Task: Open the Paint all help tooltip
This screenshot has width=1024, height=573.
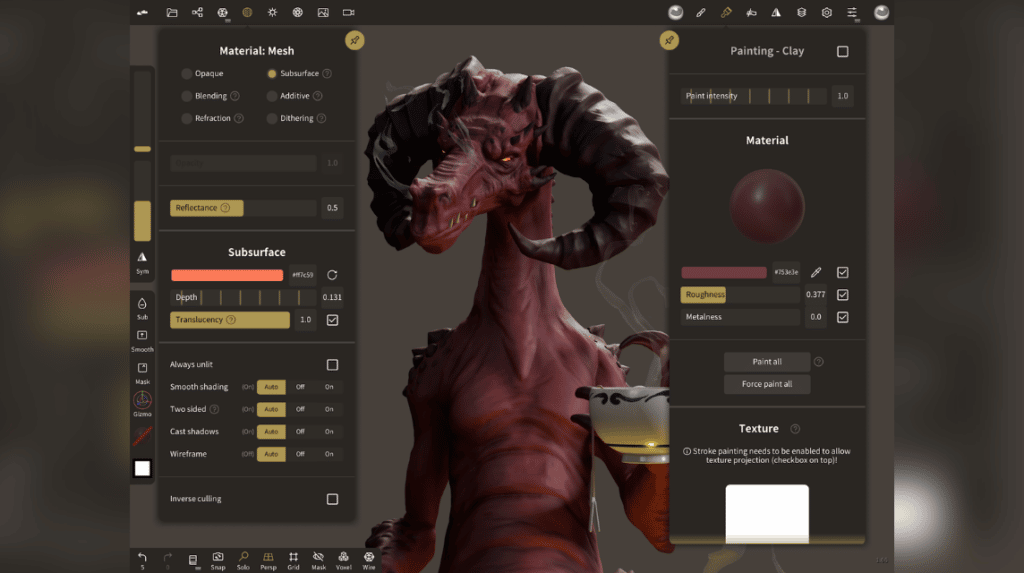Action: click(x=819, y=362)
